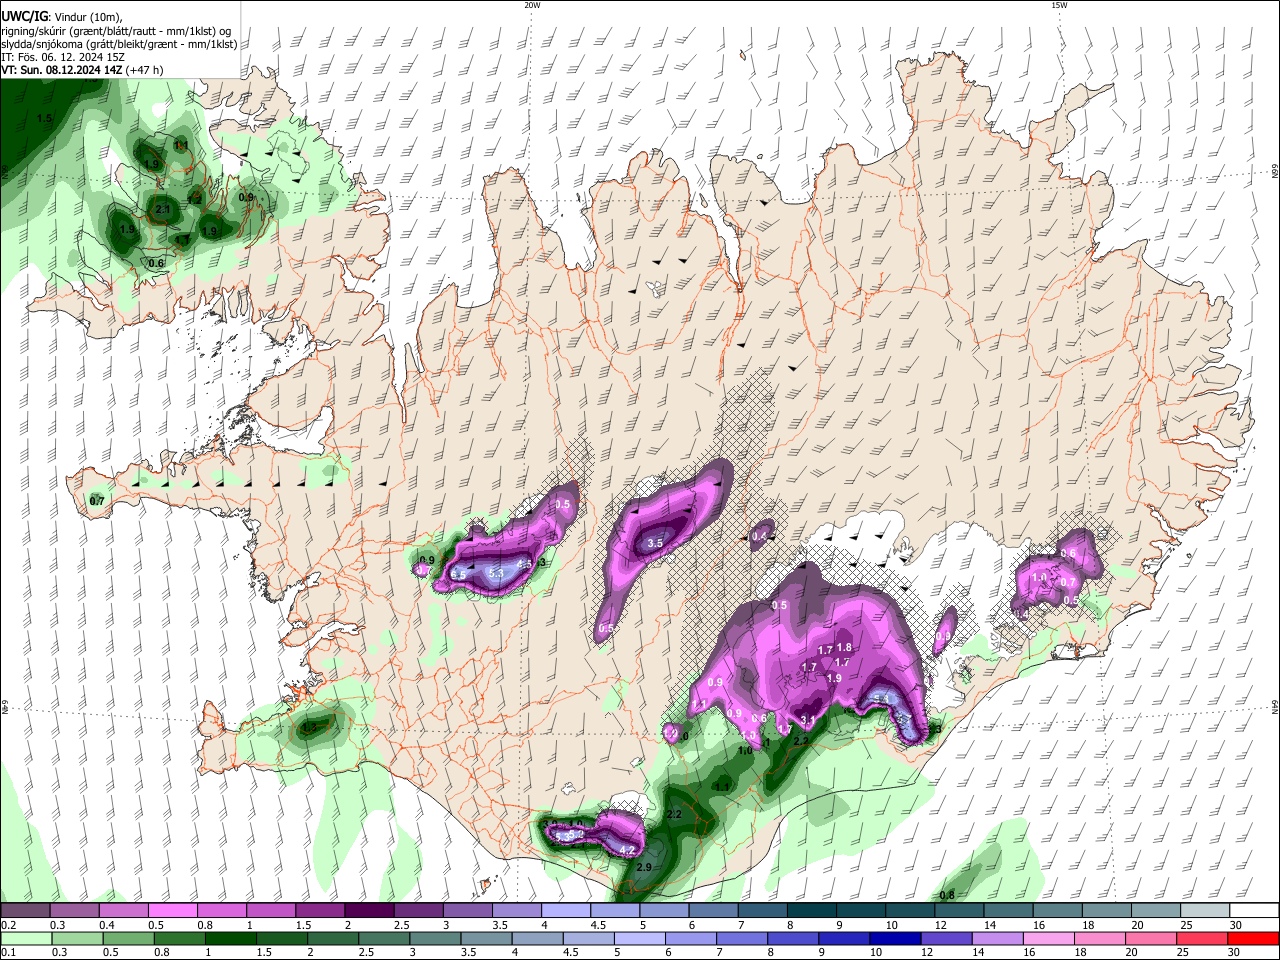Click the '3.1' value in the large purple snow area
Screen dimensions: 1280x960
coord(808,719)
